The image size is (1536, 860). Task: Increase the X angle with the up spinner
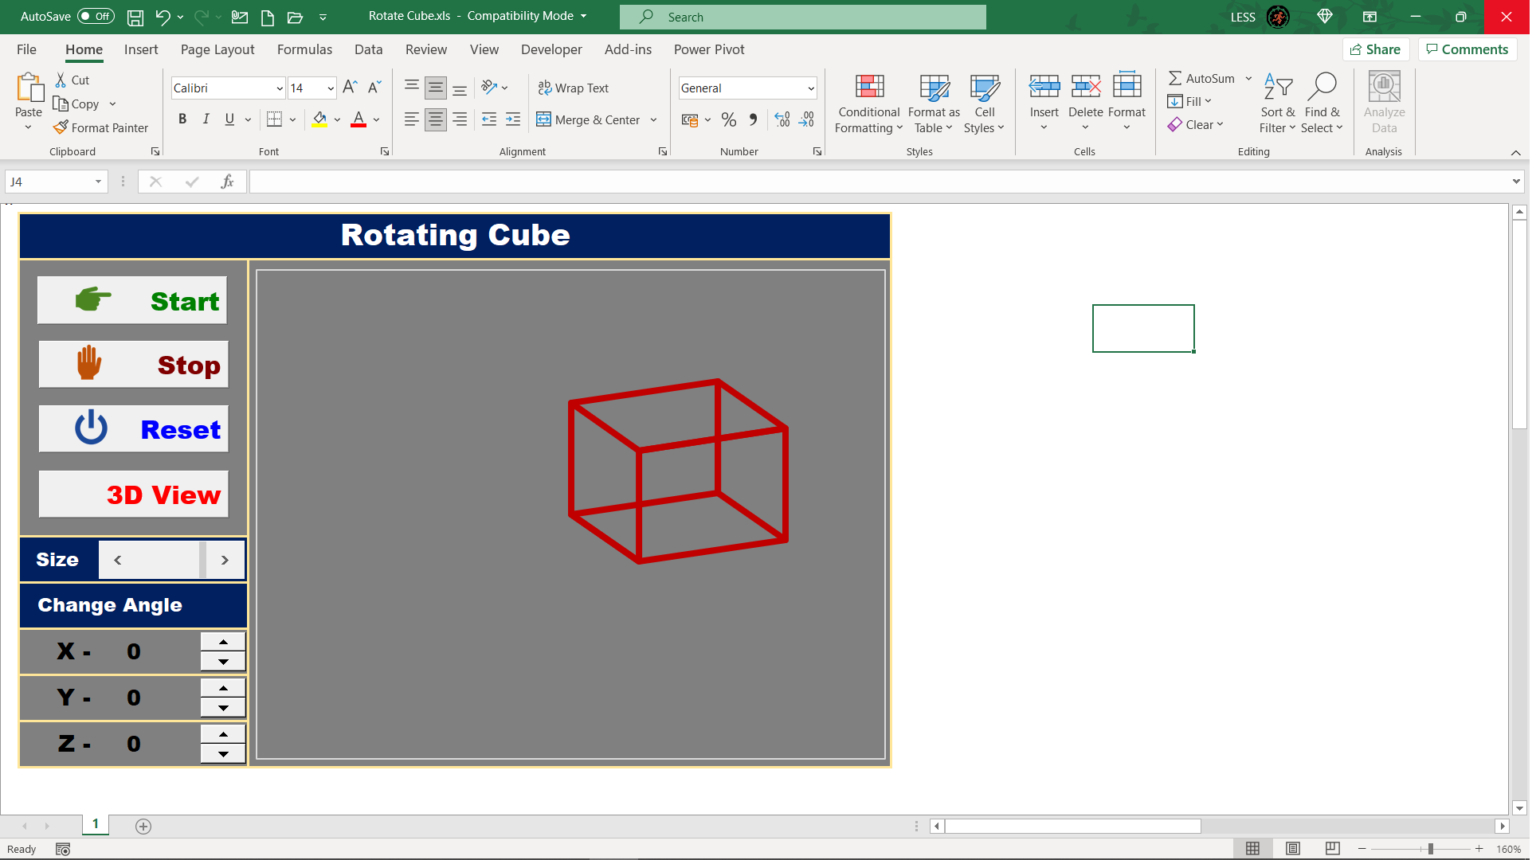pos(222,643)
